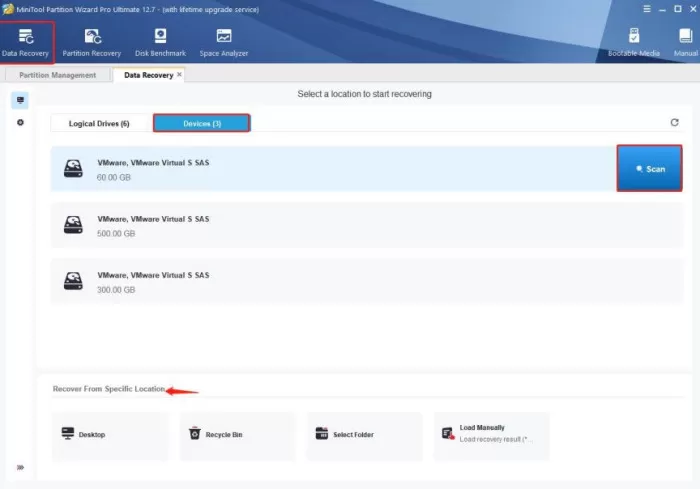
Task: Open the hamburger menu in the title bar
Action: point(647,8)
